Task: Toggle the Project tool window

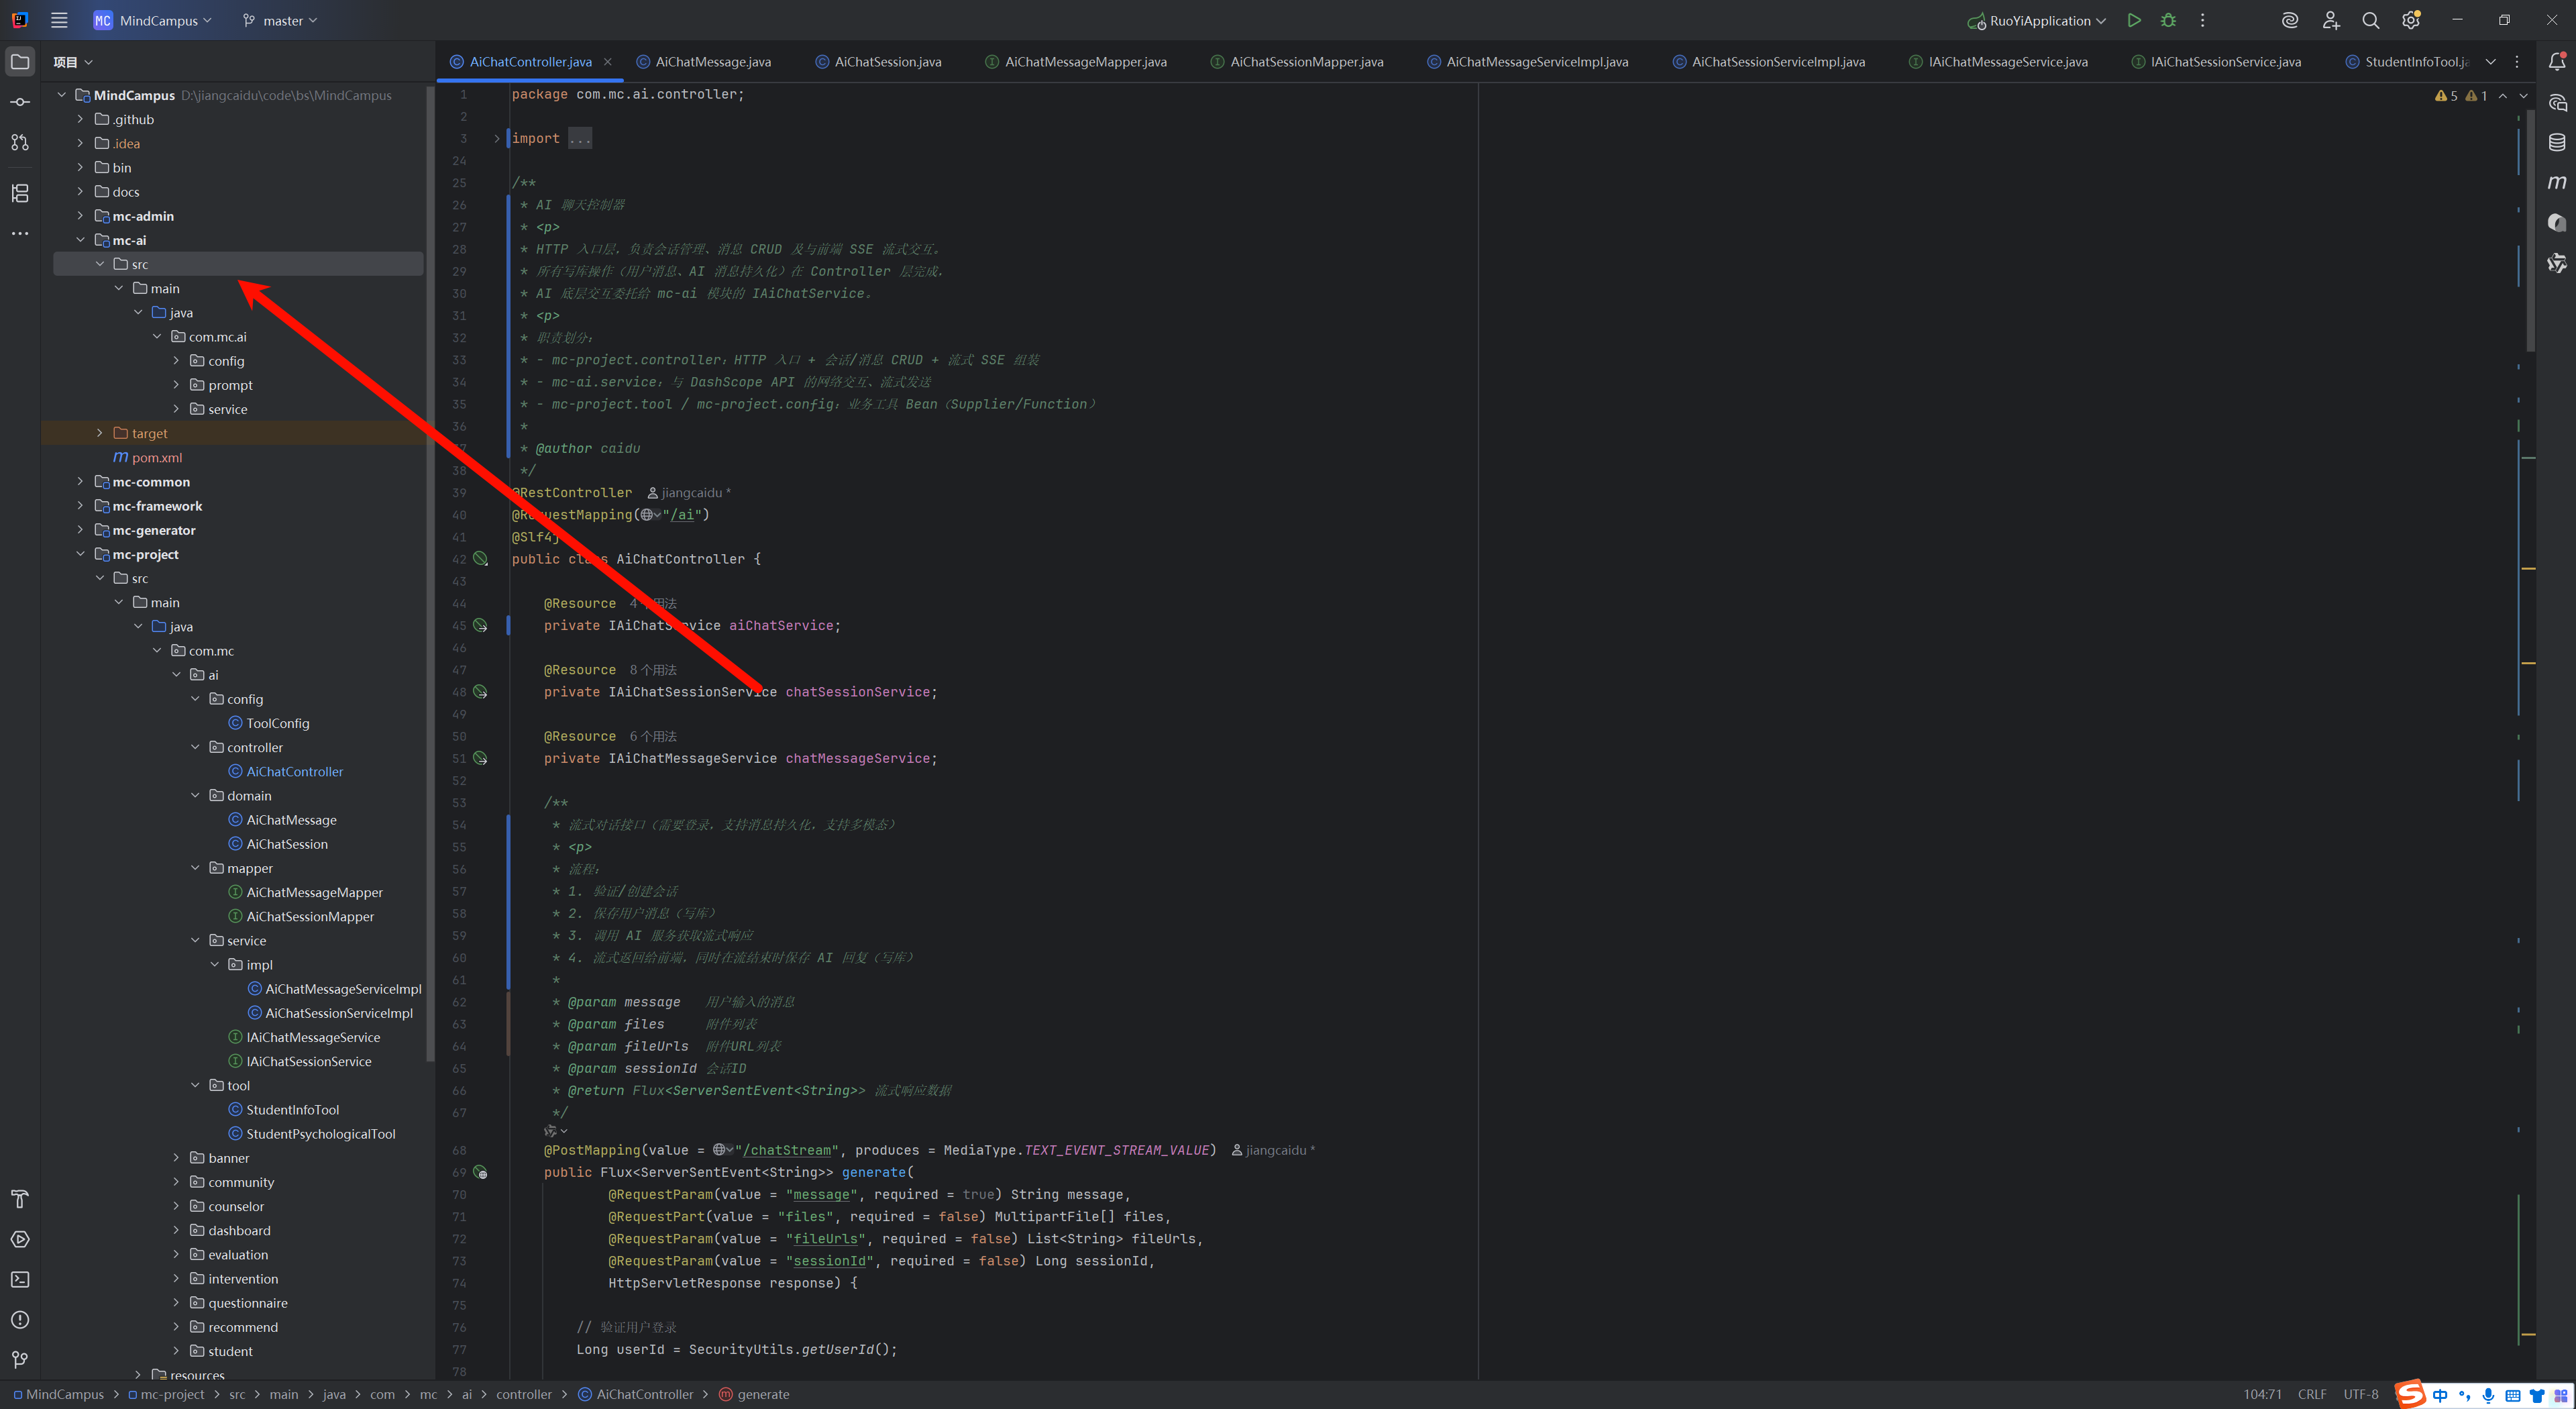Action: [20, 62]
